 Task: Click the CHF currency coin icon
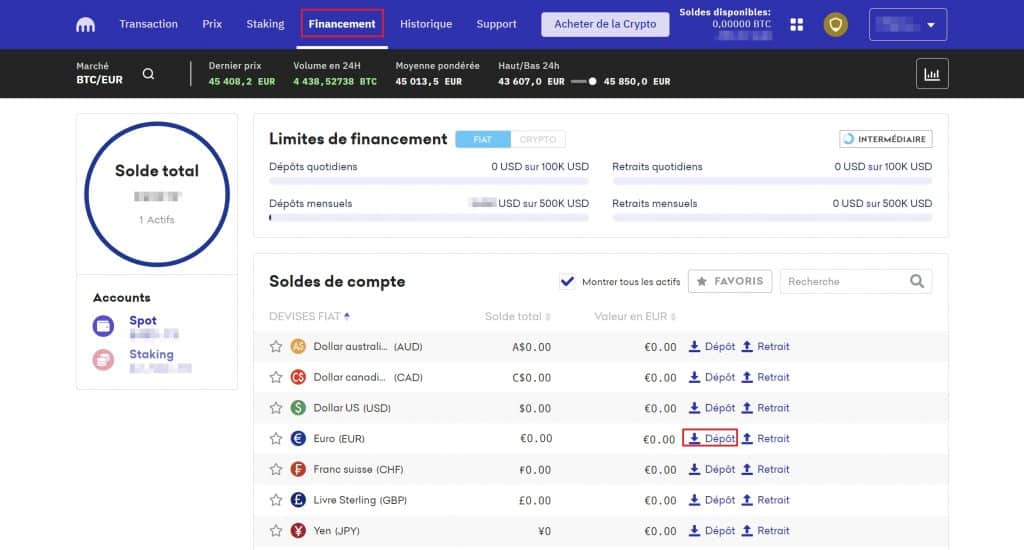[298, 470]
